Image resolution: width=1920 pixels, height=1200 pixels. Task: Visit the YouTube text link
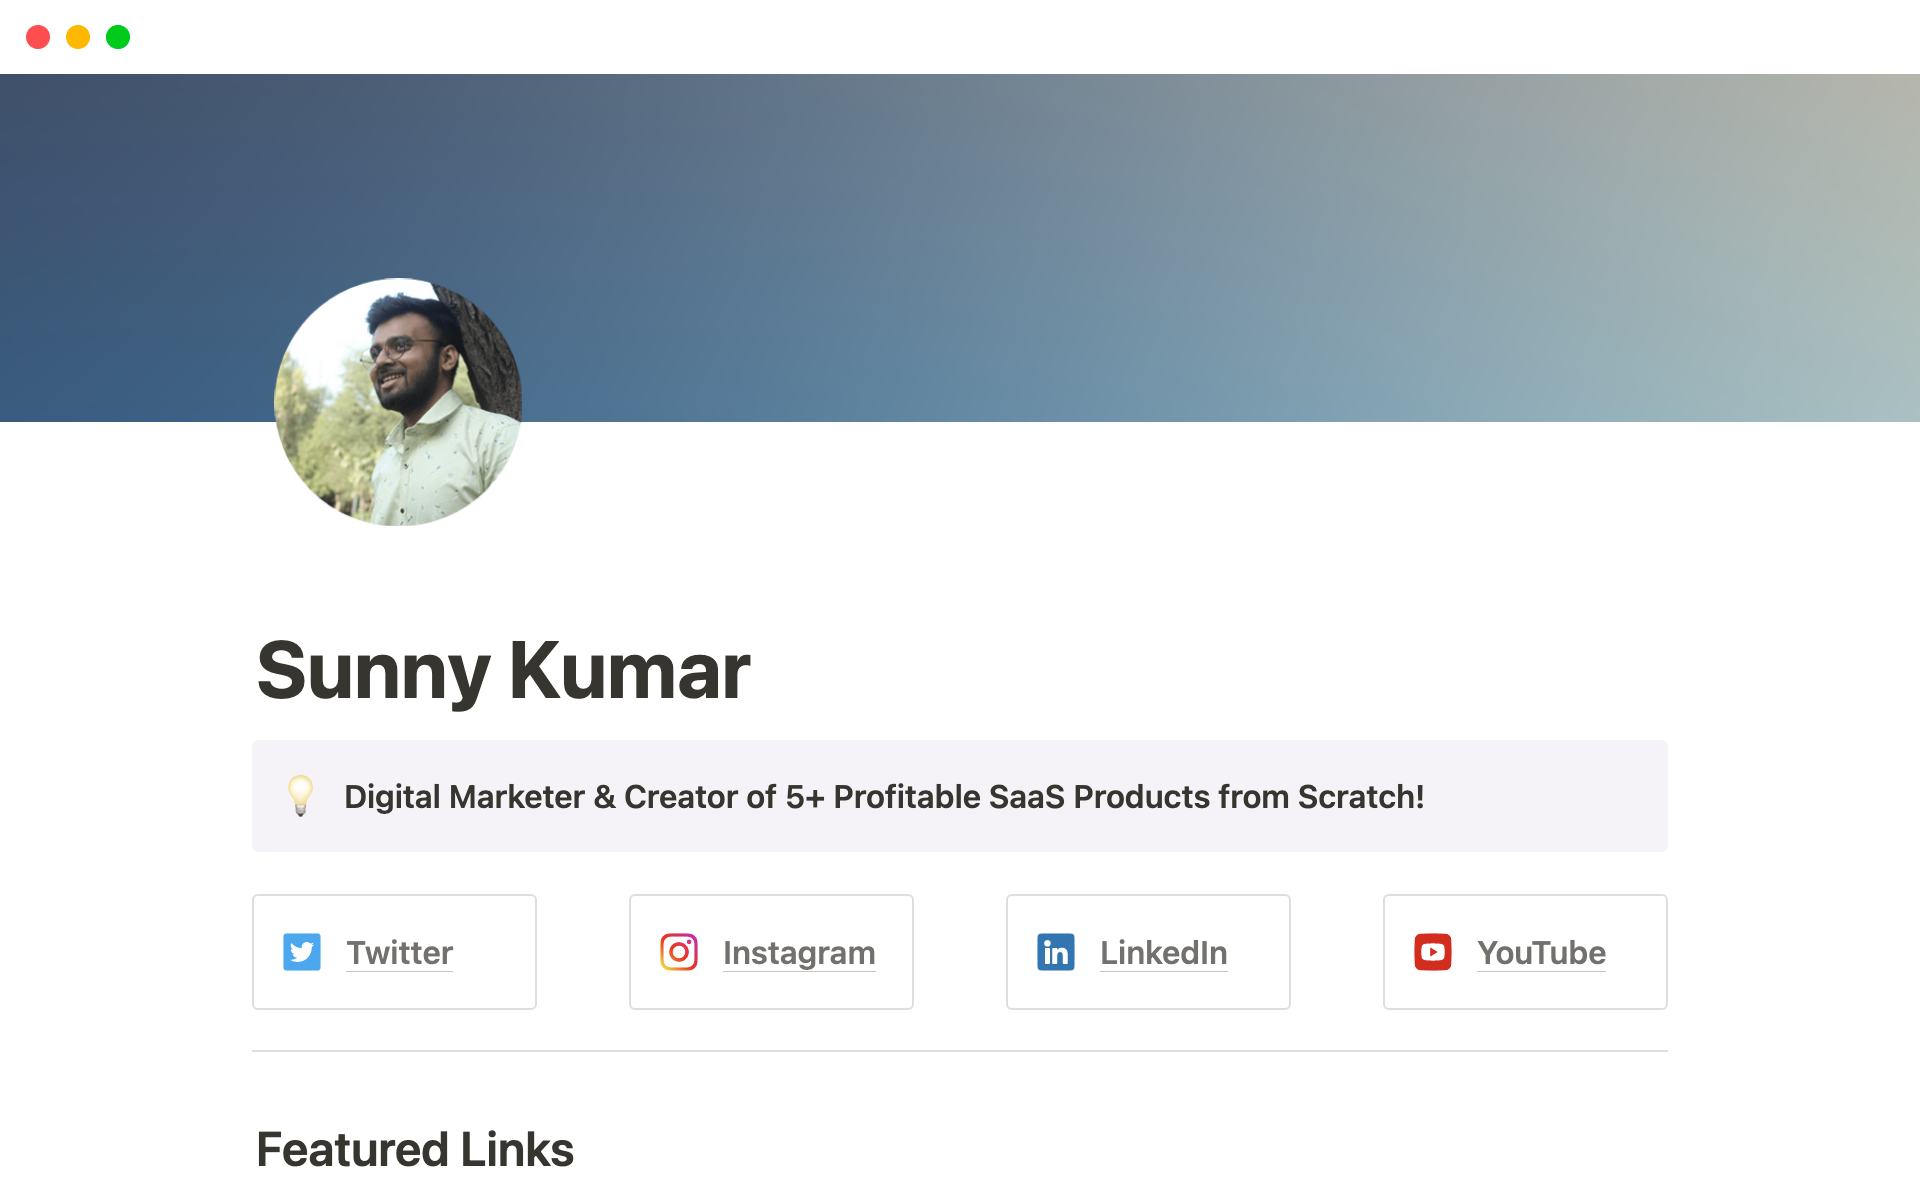pyautogui.click(x=1541, y=953)
